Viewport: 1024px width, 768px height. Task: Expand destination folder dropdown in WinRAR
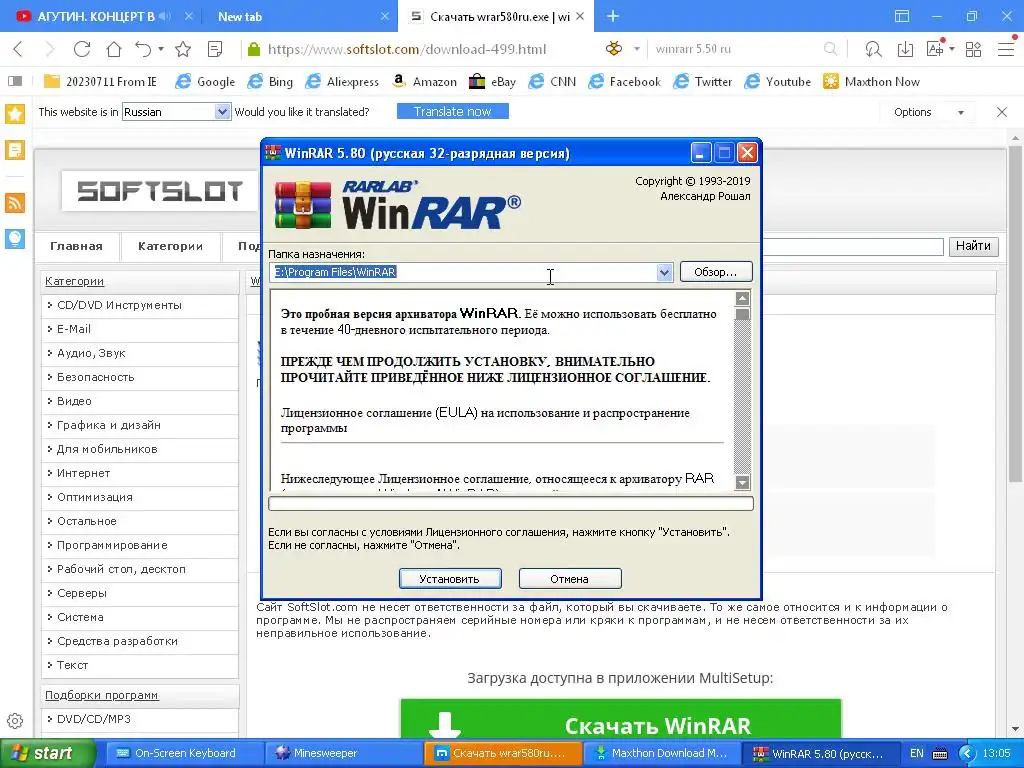coord(664,272)
